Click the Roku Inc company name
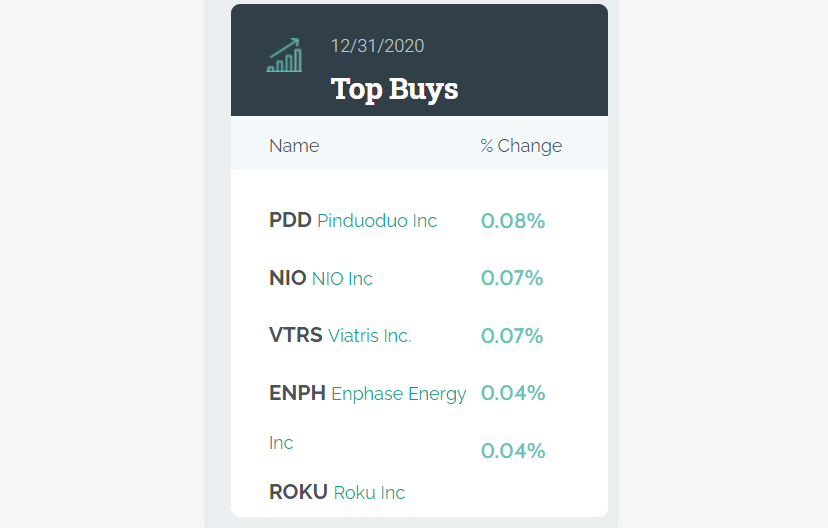Screen dimensions: 828x528 [x=369, y=492]
